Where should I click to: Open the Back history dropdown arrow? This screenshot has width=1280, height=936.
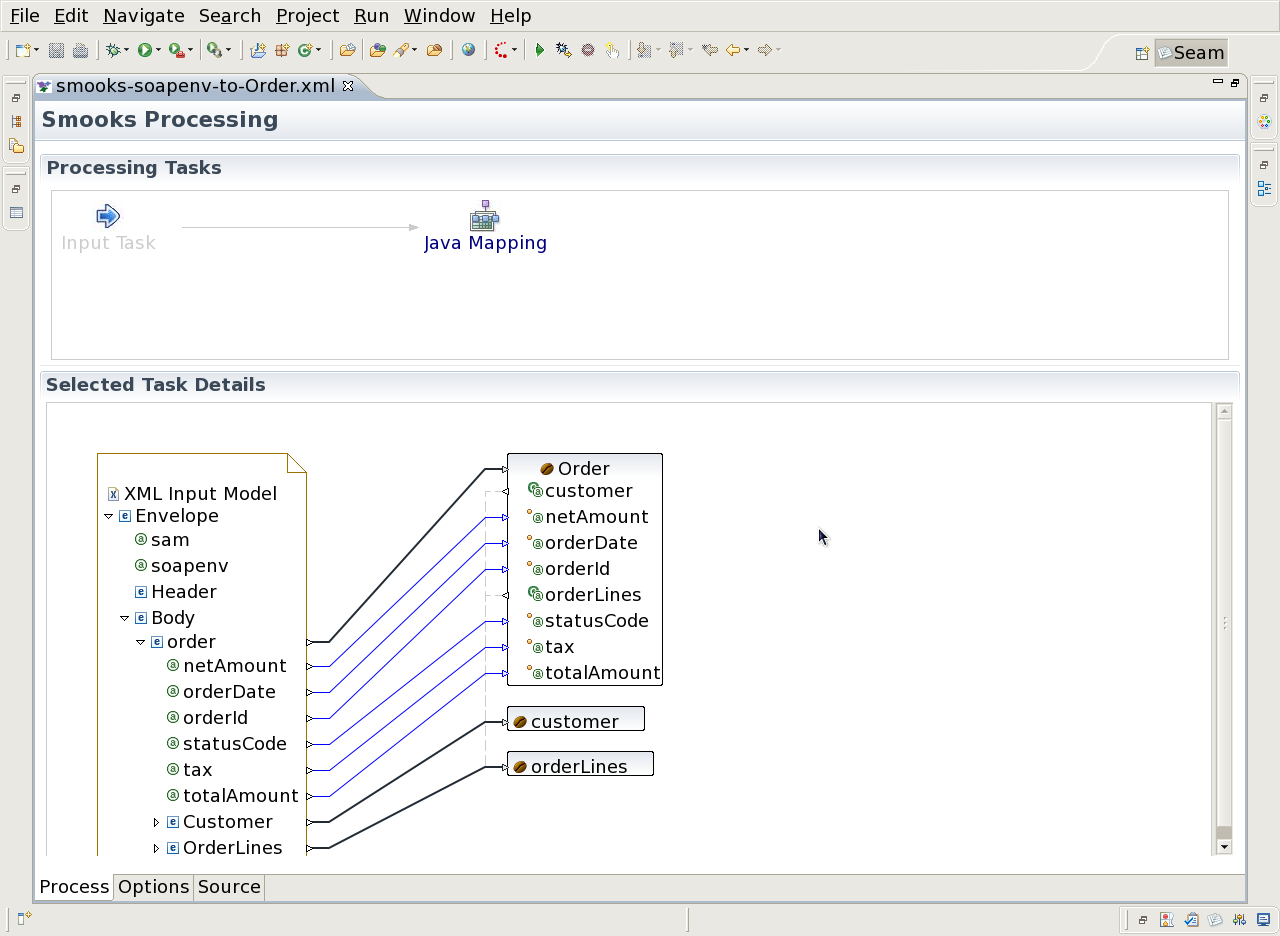tap(746, 50)
